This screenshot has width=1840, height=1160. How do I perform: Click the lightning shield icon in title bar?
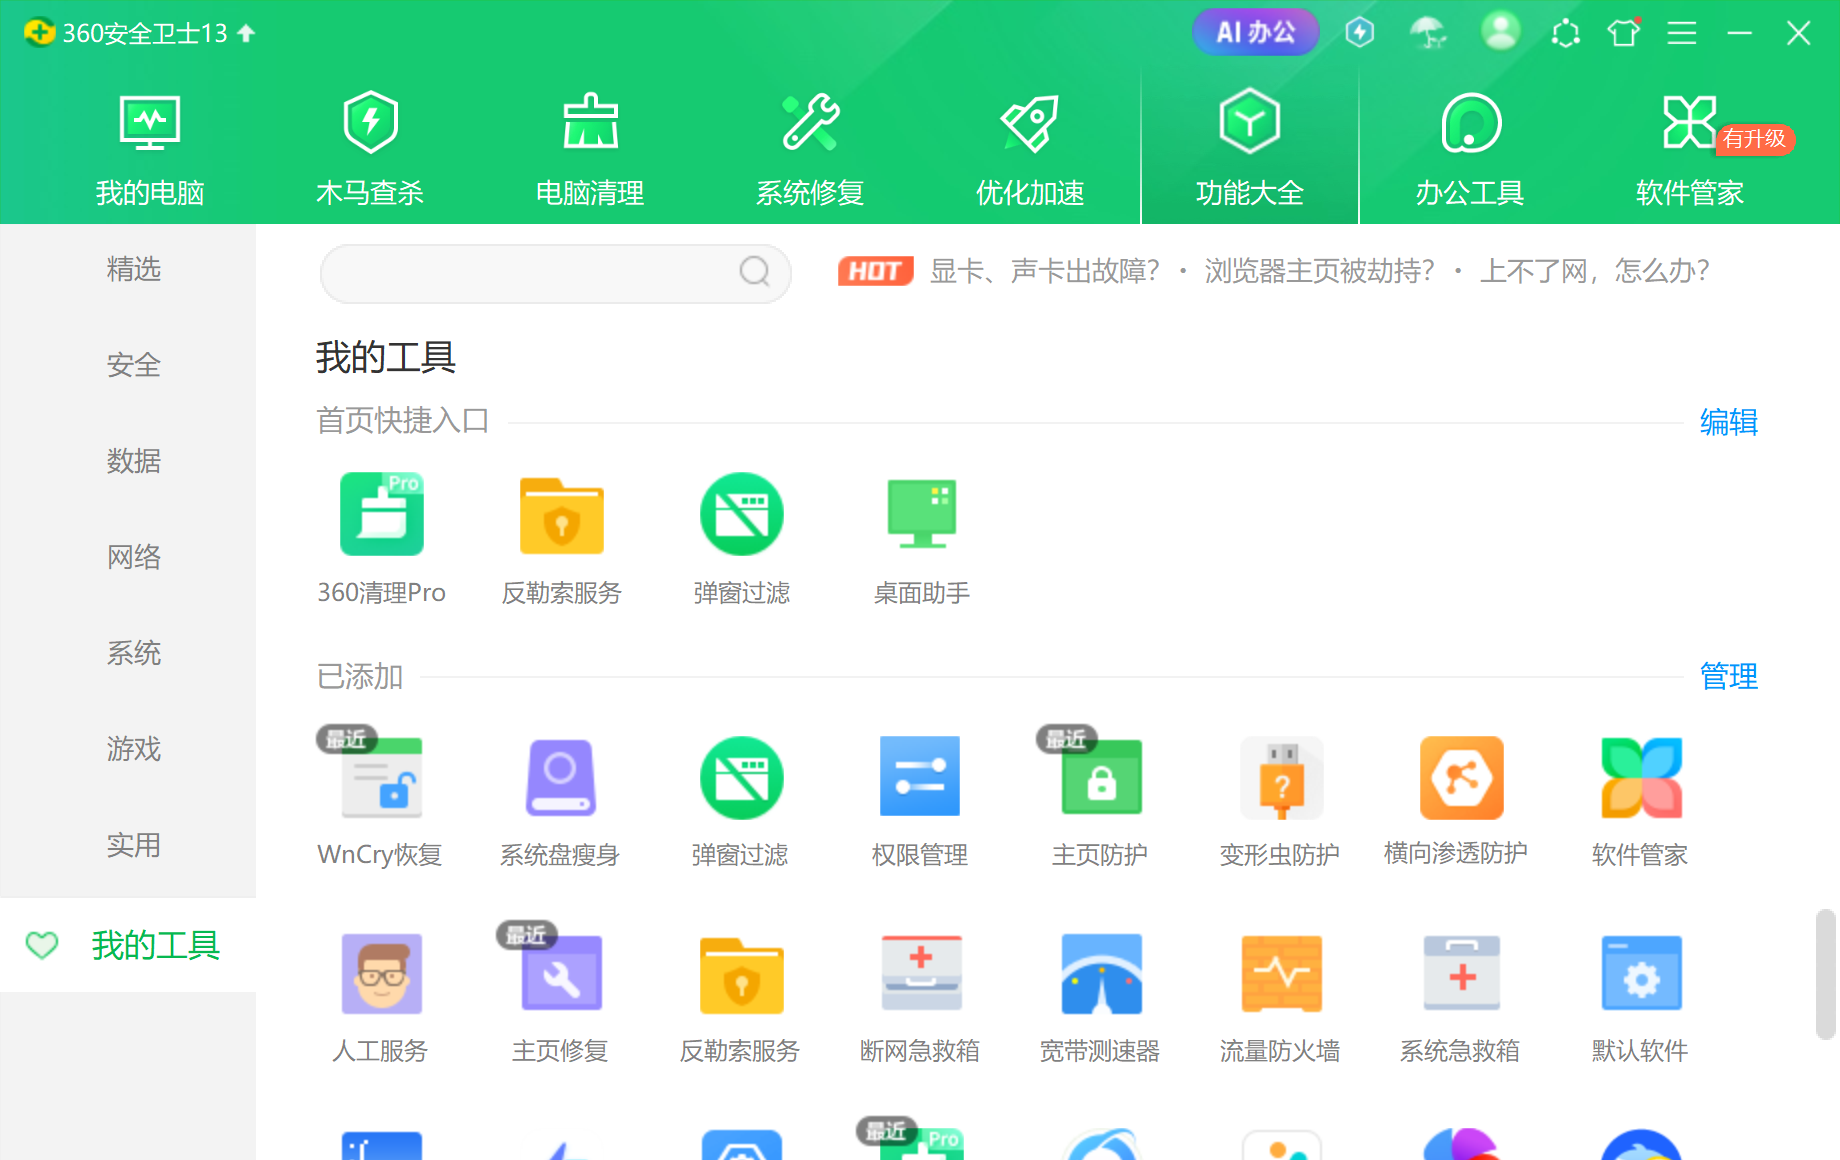1360,33
